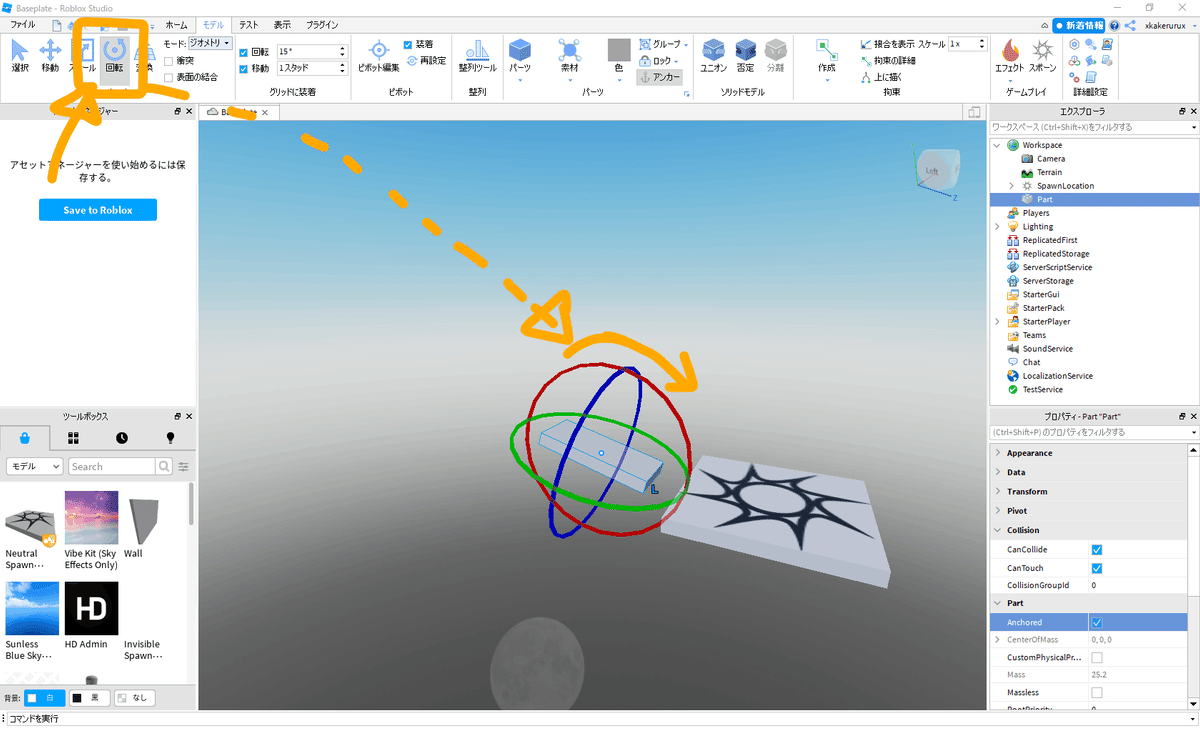Set Toolbox background to なし (none)

coord(134,697)
